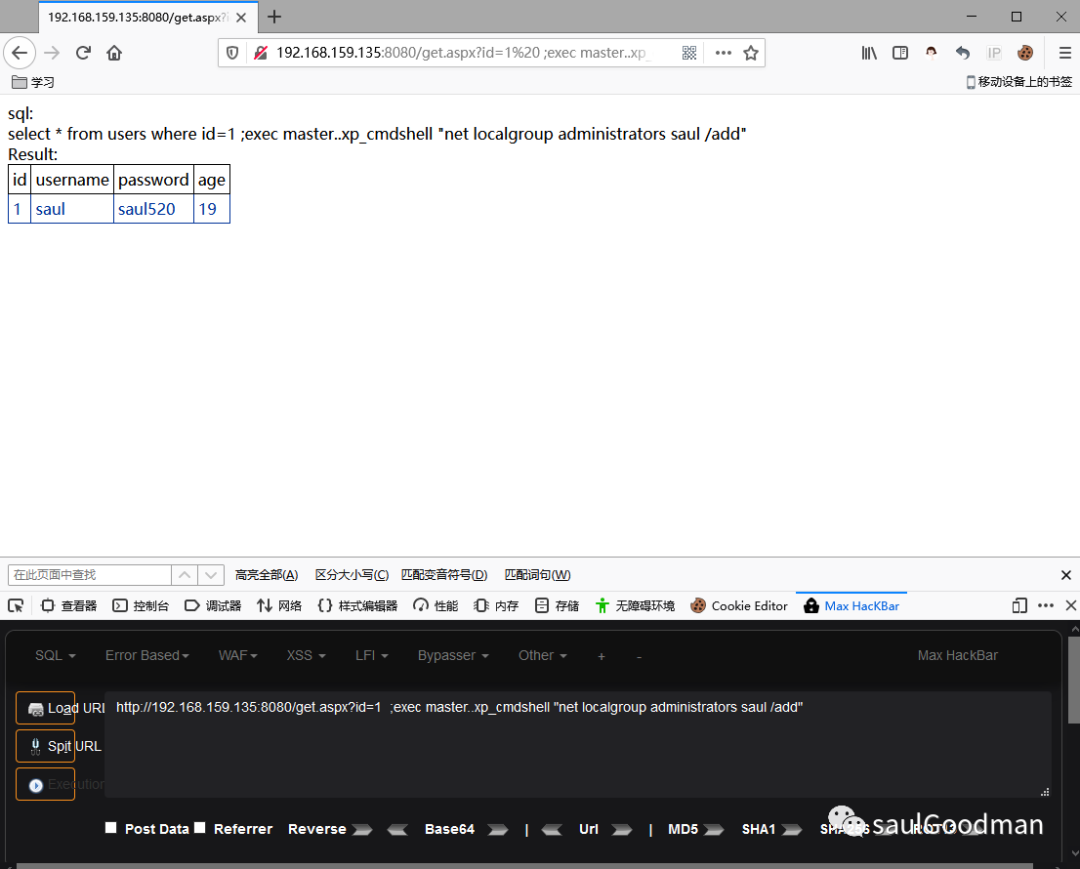Select Max HacKBar devtools tab
The width and height of the screenshot is (1080, 869).
(x=851, y=606)
